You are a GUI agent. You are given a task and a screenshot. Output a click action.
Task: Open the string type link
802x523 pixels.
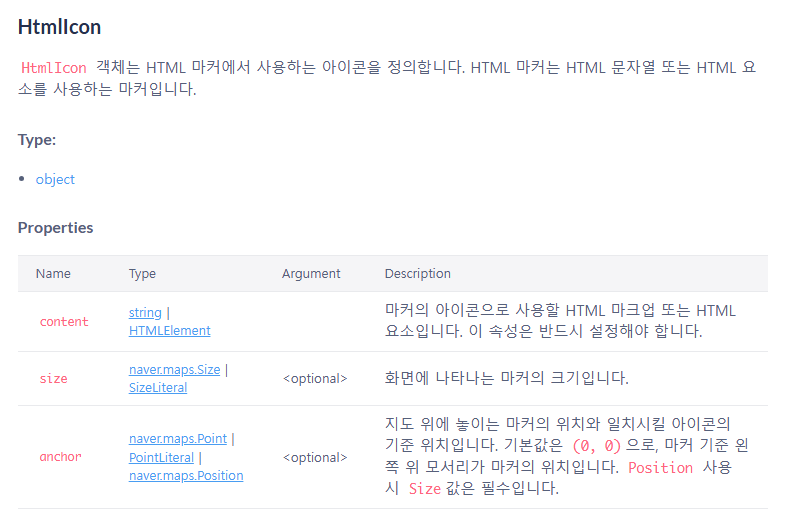[x=145, y=312]
